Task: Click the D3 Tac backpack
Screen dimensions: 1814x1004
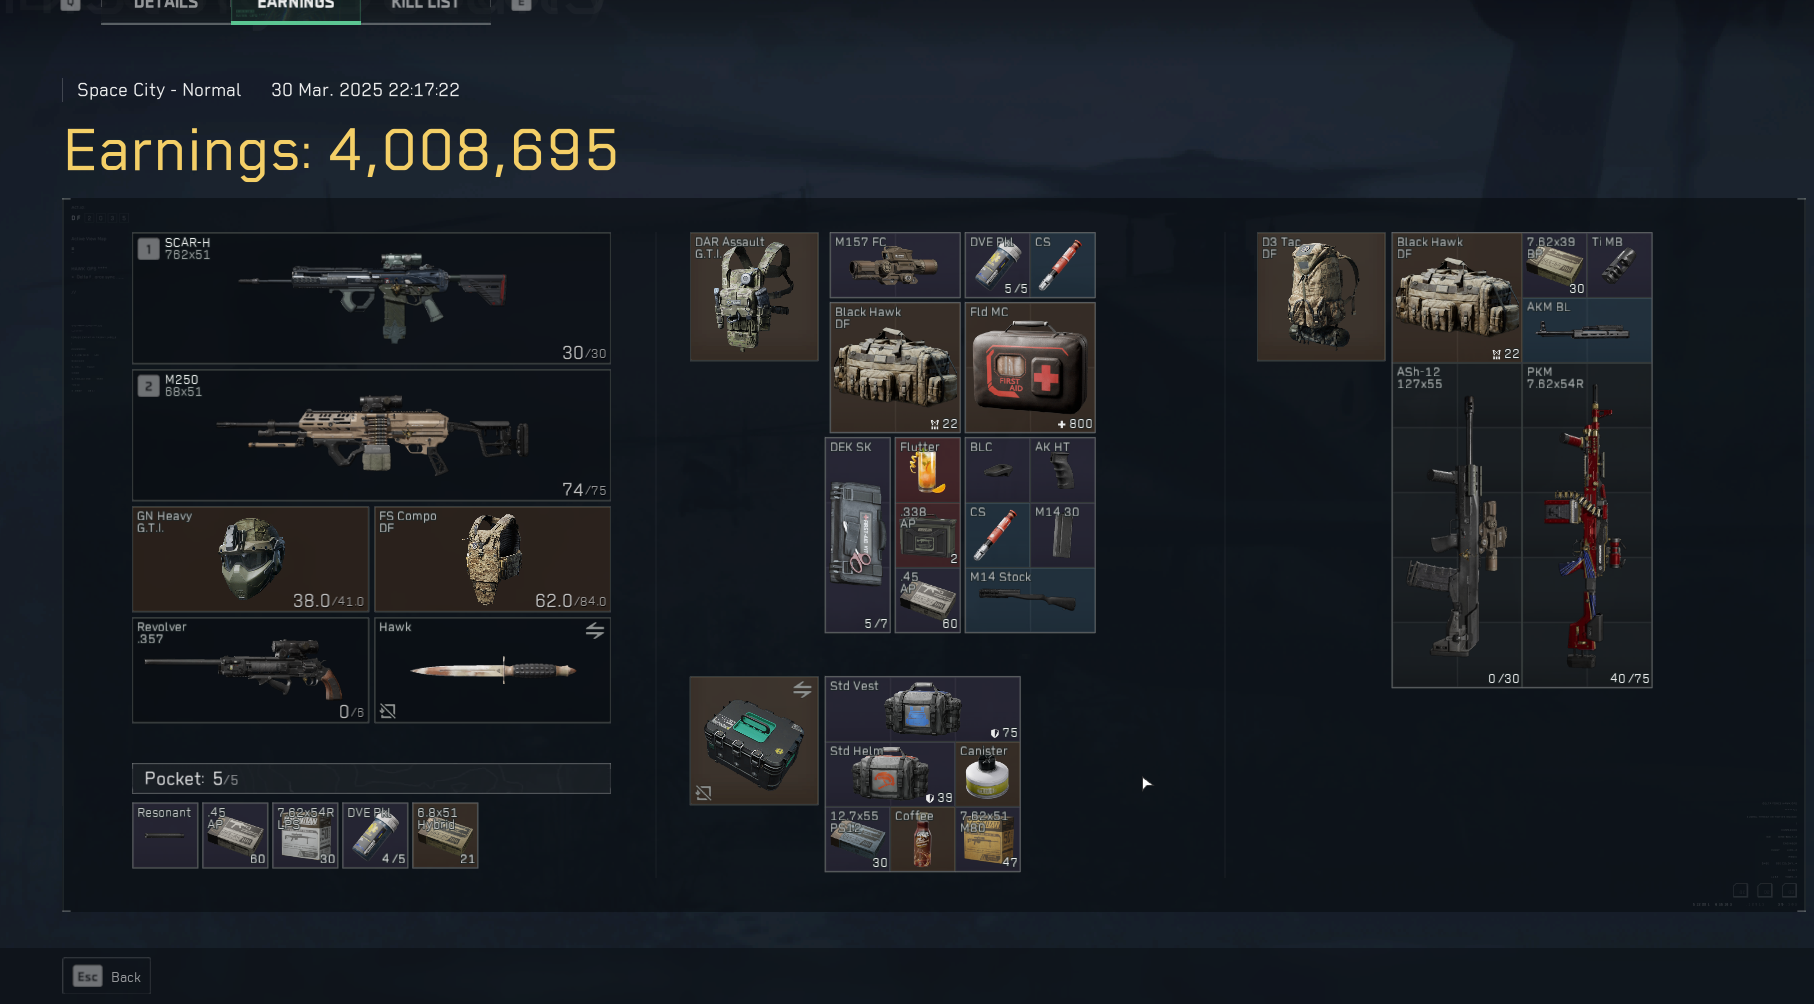Action: coord(1321,297)
